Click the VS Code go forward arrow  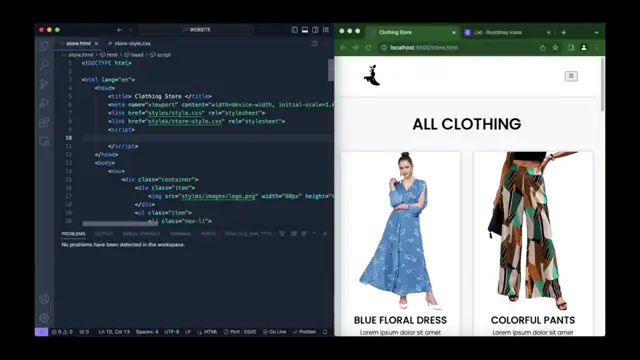[x=131, y=30]
